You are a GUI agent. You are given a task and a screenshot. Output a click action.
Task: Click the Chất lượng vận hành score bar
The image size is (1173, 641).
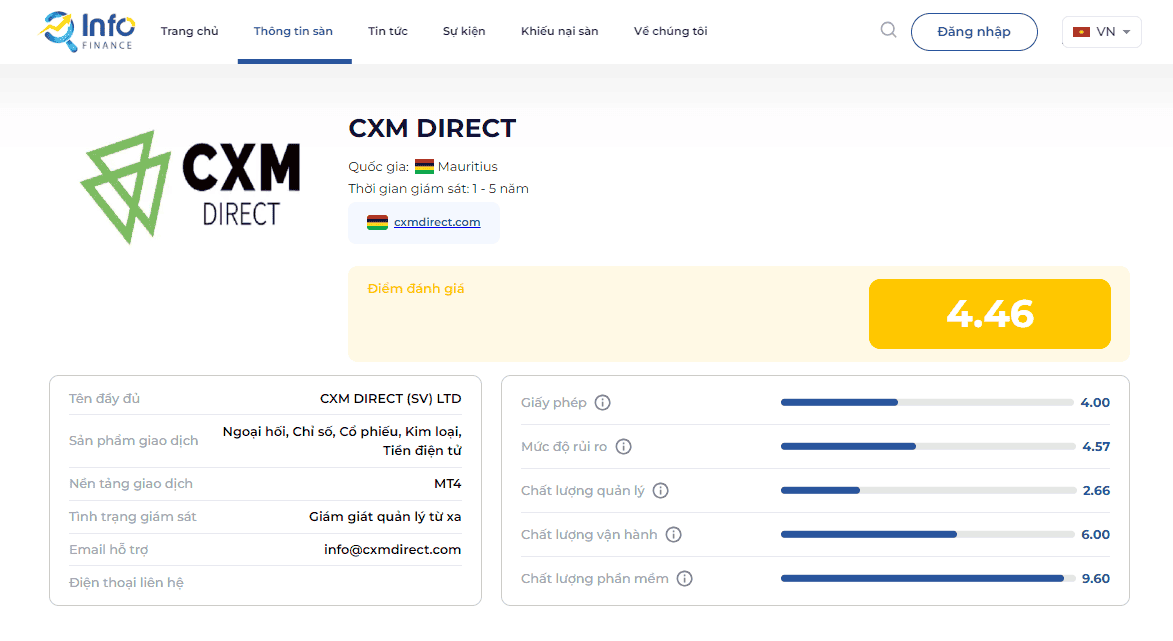[x=928, y=535]
